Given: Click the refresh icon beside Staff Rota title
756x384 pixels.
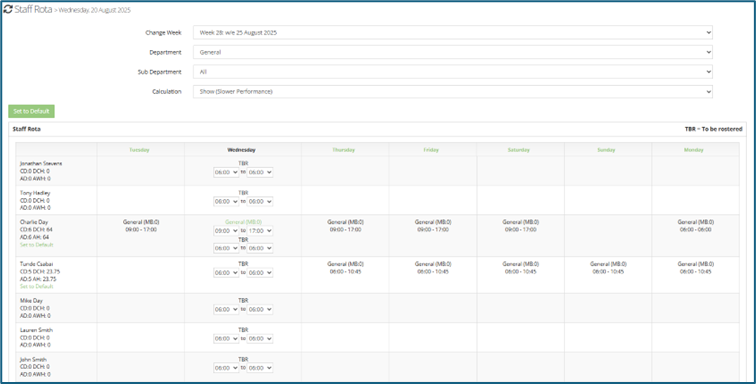Looking at the screenshot, I should pyautogui.click(x=8, y=9).
